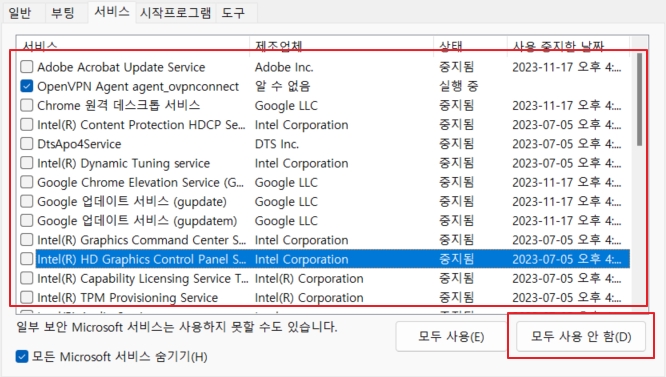Image resolution: width=666 pixels, height=377 pixels.
Task: Check Intel(R) TPM Provisioning Service checkbox
Action: [x=27, y=297]
